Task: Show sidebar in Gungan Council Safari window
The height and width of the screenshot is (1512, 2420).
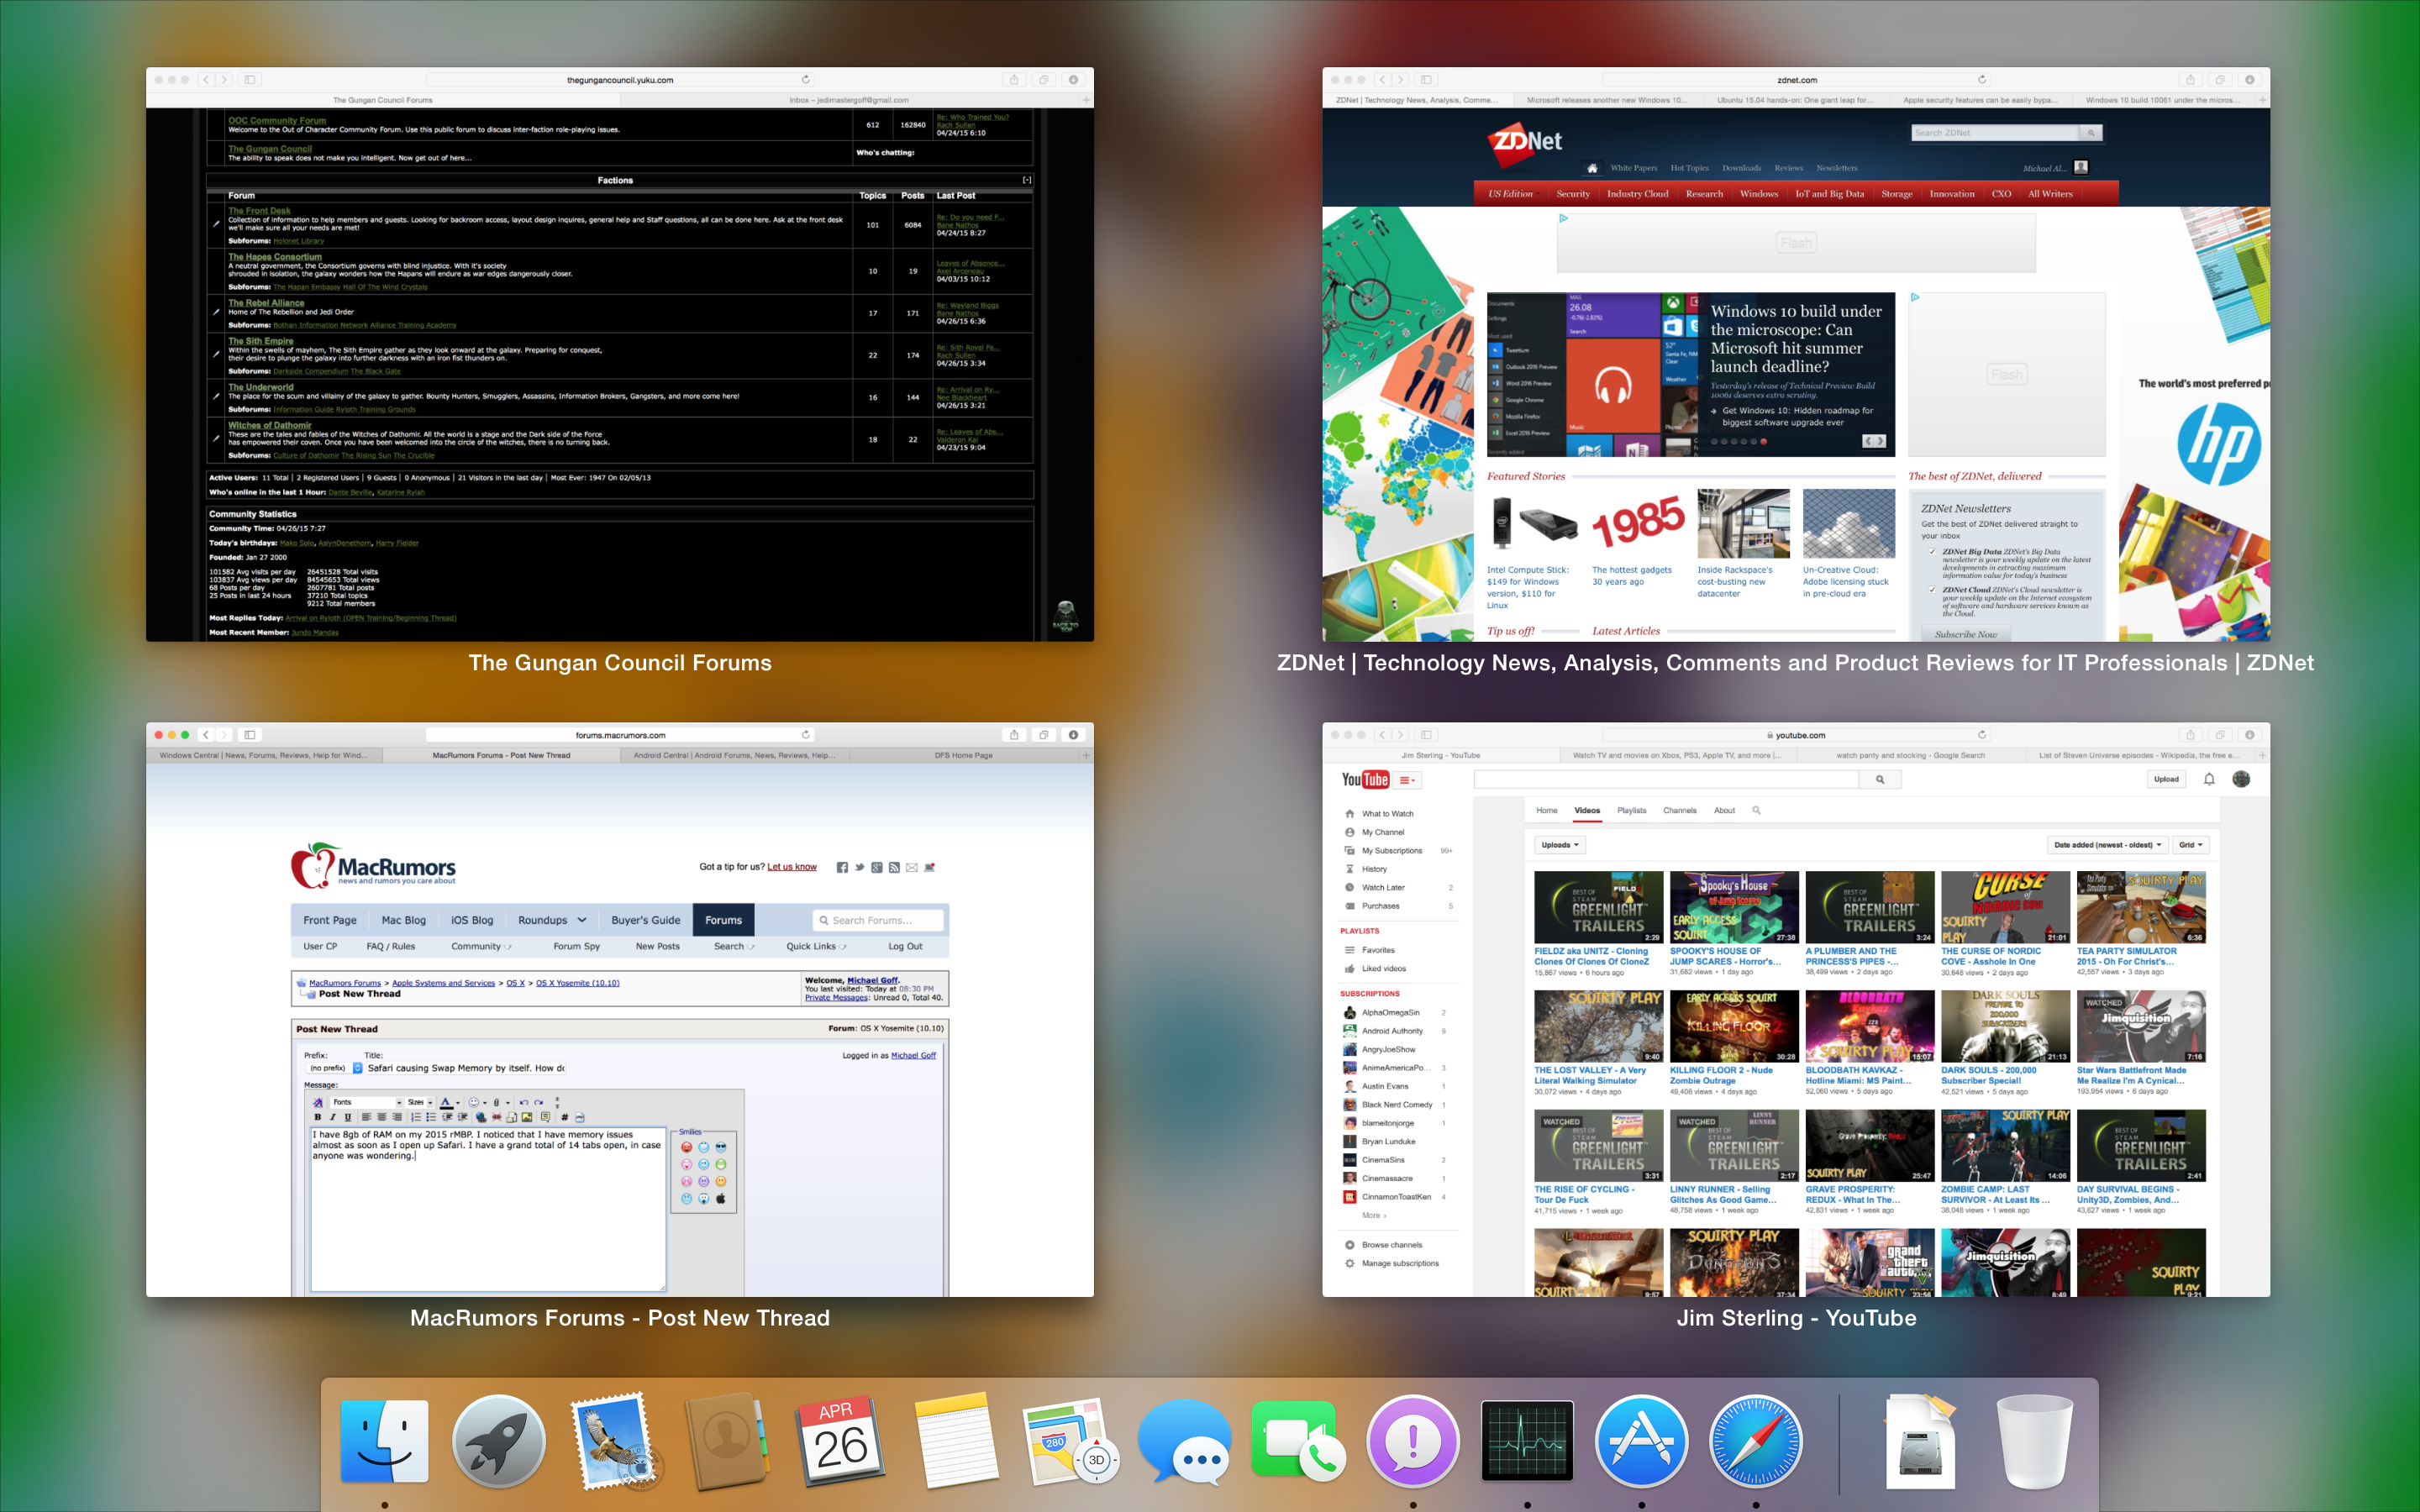Action: point(250,79)
